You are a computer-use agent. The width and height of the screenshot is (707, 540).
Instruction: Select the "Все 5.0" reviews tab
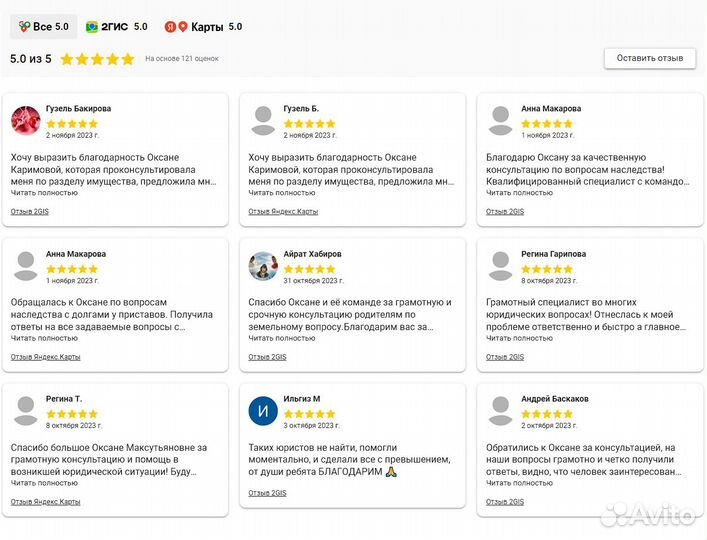(x=43, y=27)
